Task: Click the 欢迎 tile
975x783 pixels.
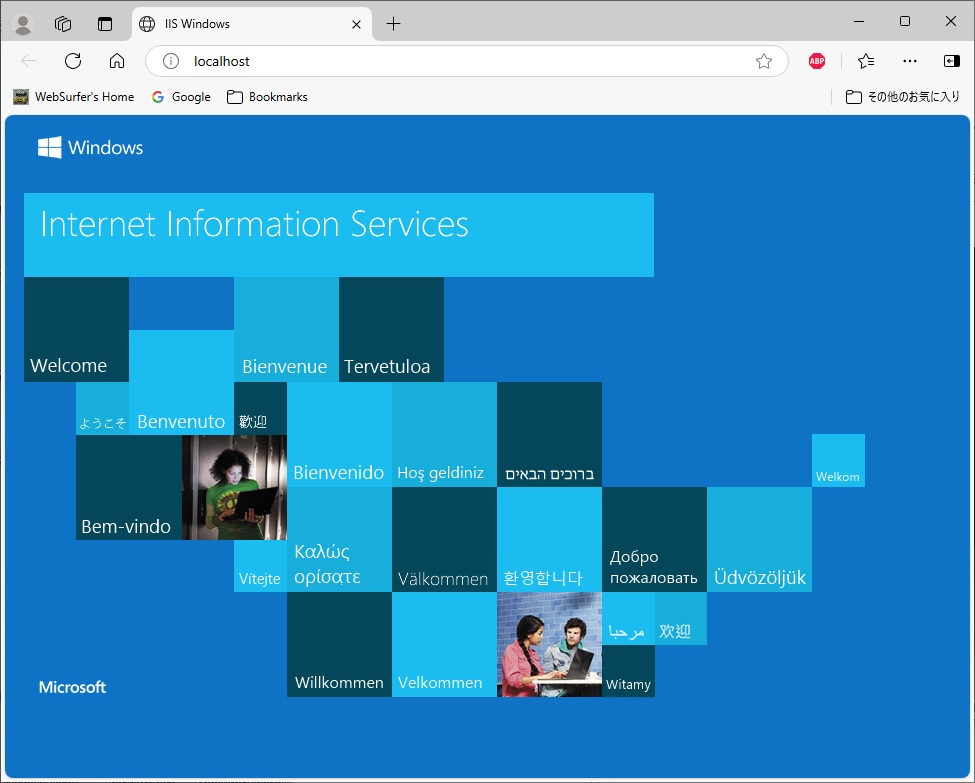Action: pyautogui.click(x=681, y=618)
